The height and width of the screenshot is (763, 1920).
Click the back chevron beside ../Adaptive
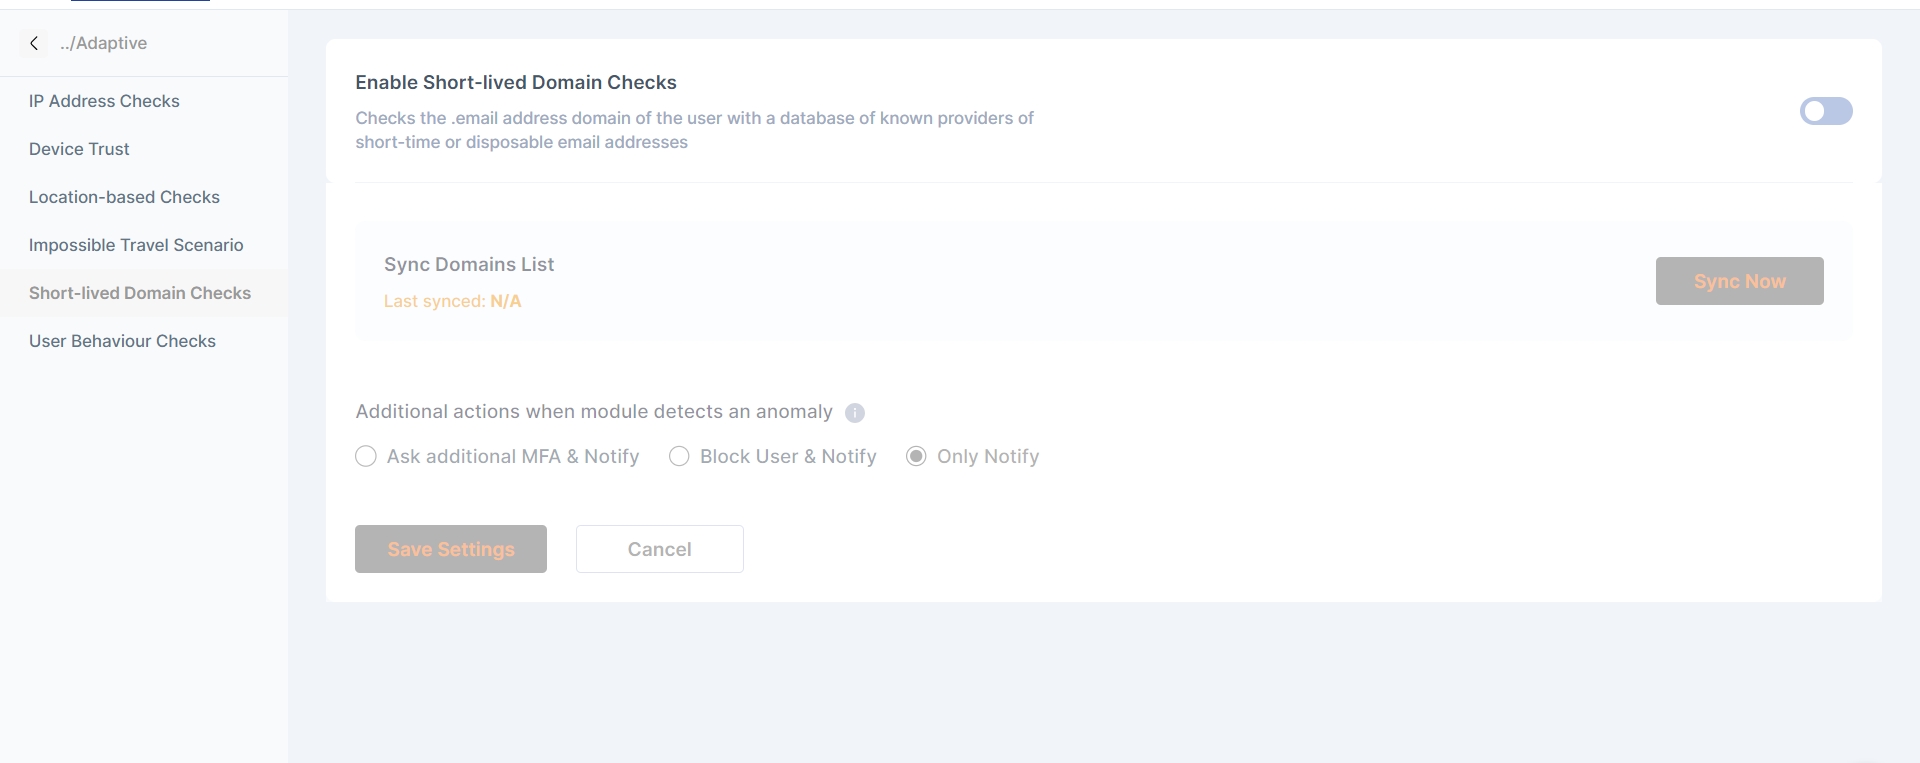pyautogui.click(x=34, y=43)
